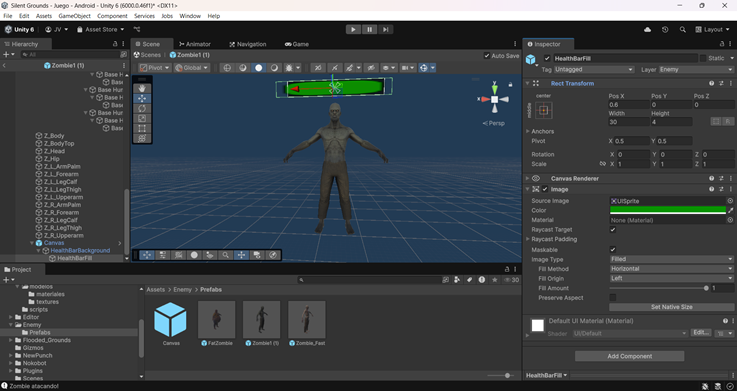This screenshot has width=737, height=391.
Task: Open version history clock icon
Action: coord(665,29)
